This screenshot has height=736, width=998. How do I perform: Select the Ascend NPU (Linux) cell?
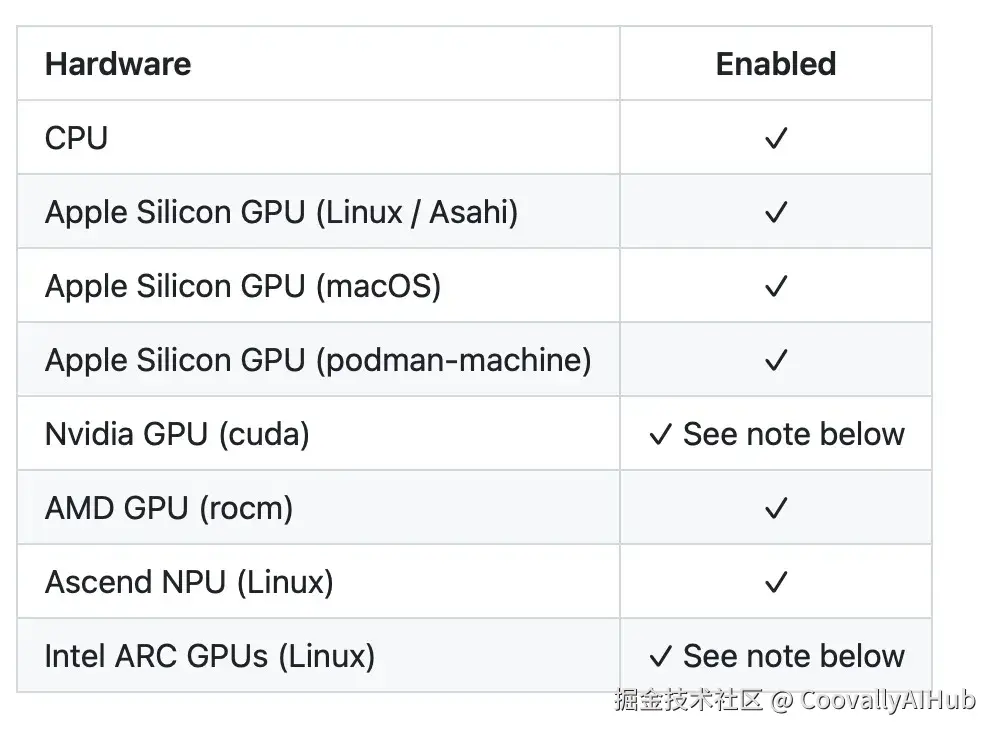[x=189, y=582]
